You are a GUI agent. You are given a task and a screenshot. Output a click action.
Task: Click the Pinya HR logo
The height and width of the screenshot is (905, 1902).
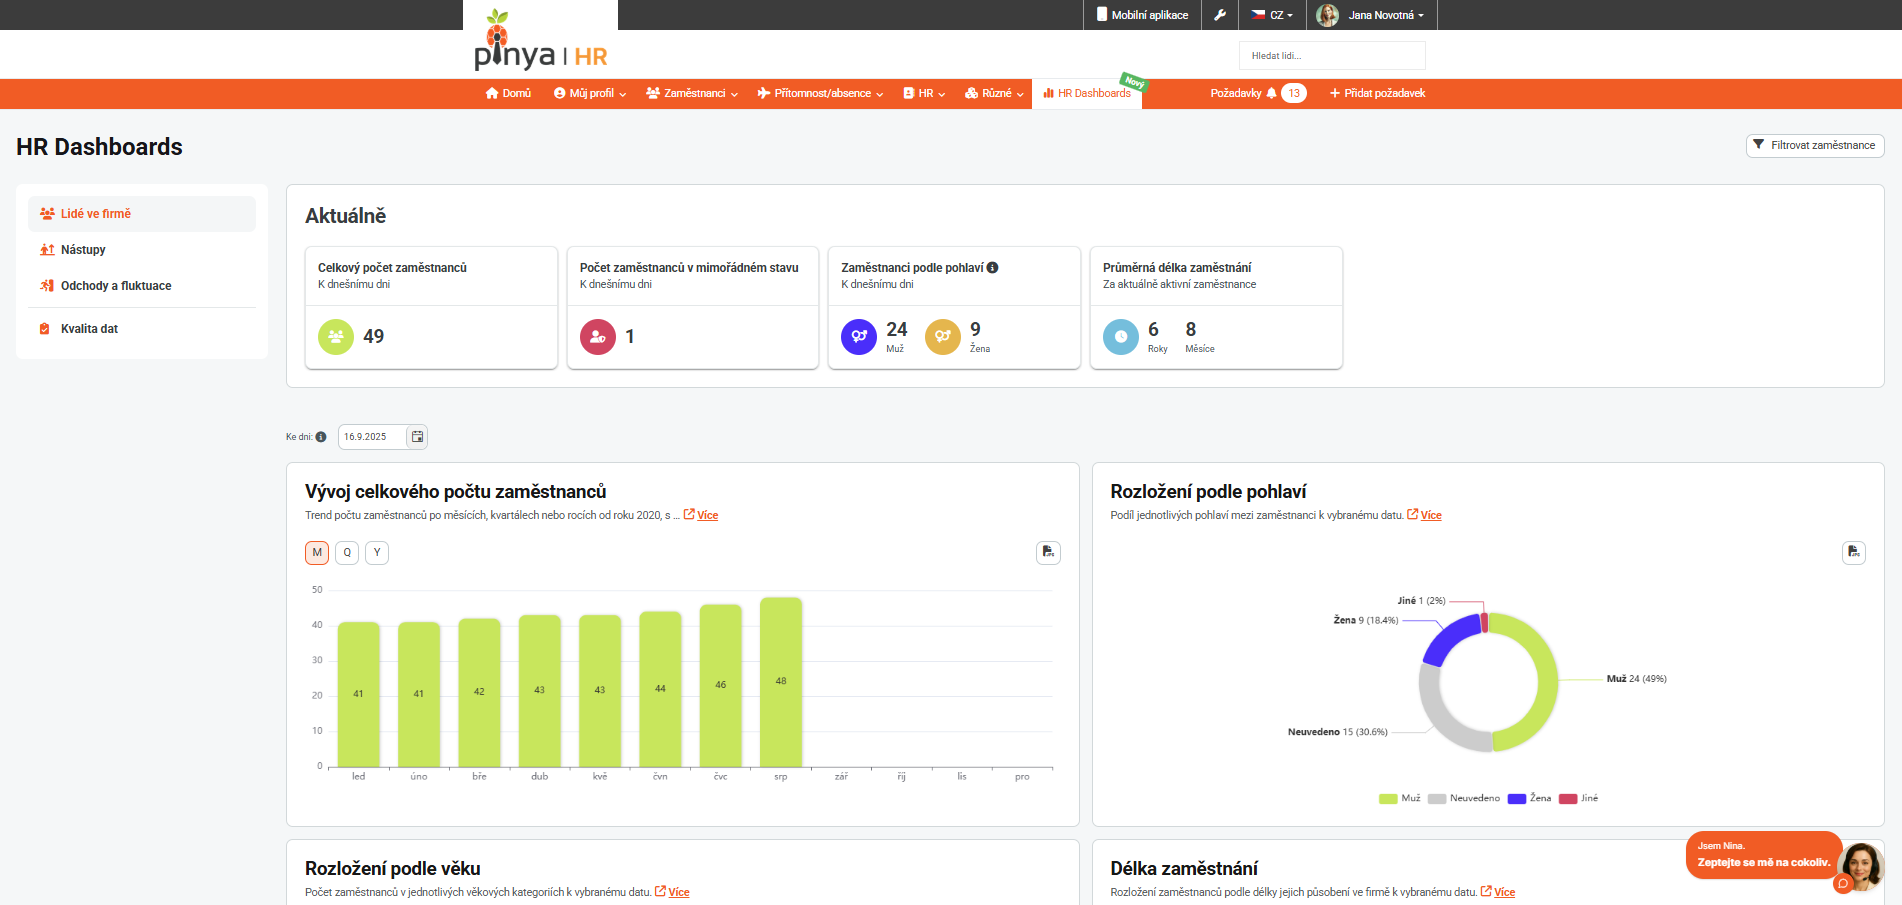click(x=540, y=40)
